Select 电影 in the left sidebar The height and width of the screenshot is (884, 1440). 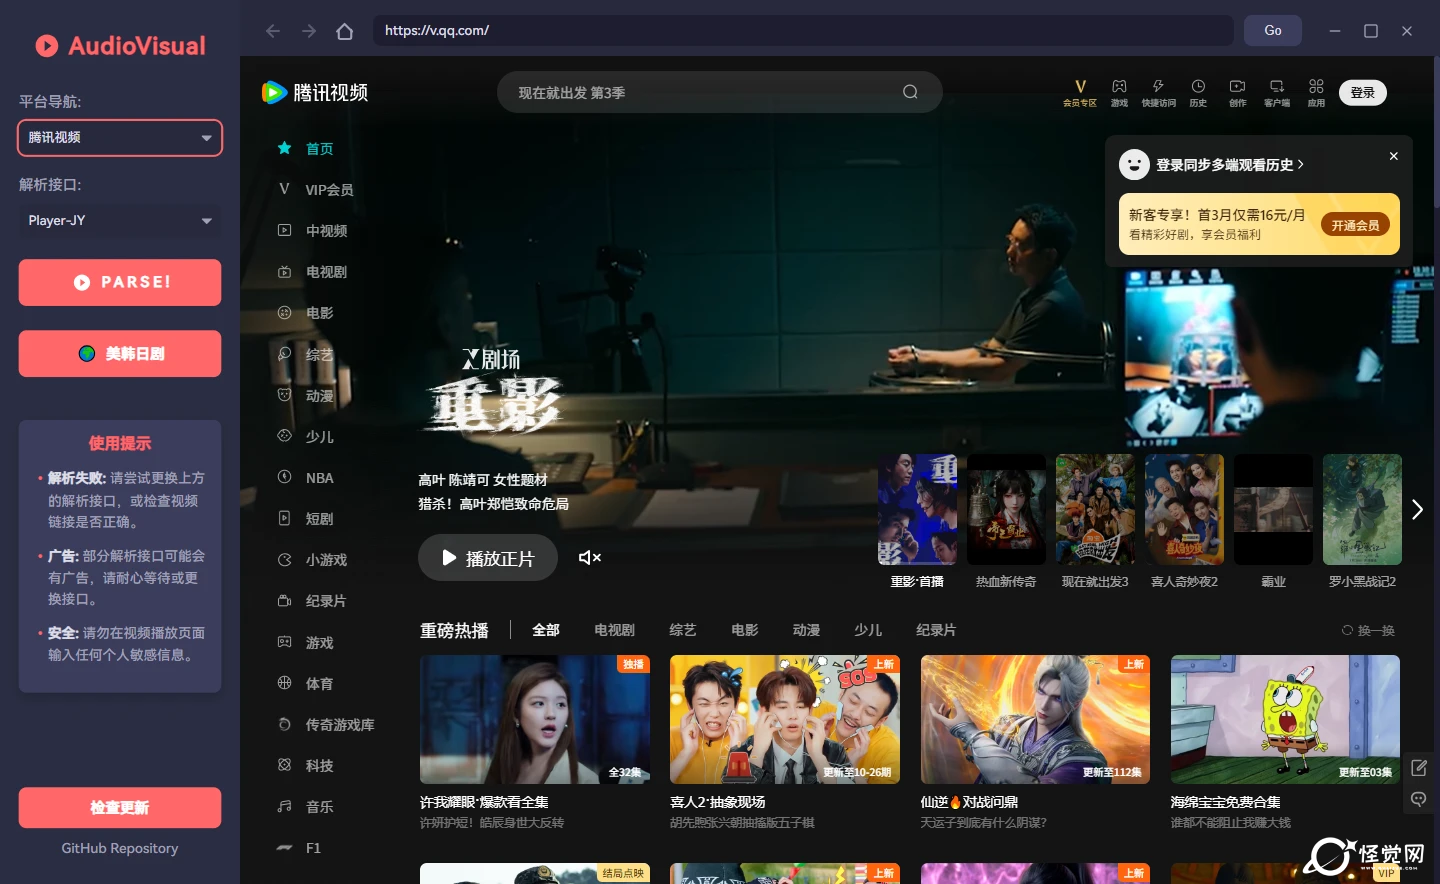pos(320,313)
